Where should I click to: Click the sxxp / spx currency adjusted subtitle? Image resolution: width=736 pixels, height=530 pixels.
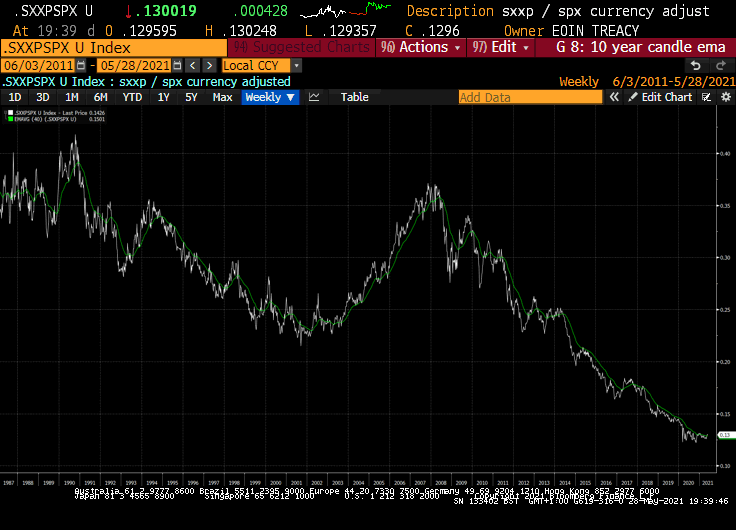click(x=205, y=82)
